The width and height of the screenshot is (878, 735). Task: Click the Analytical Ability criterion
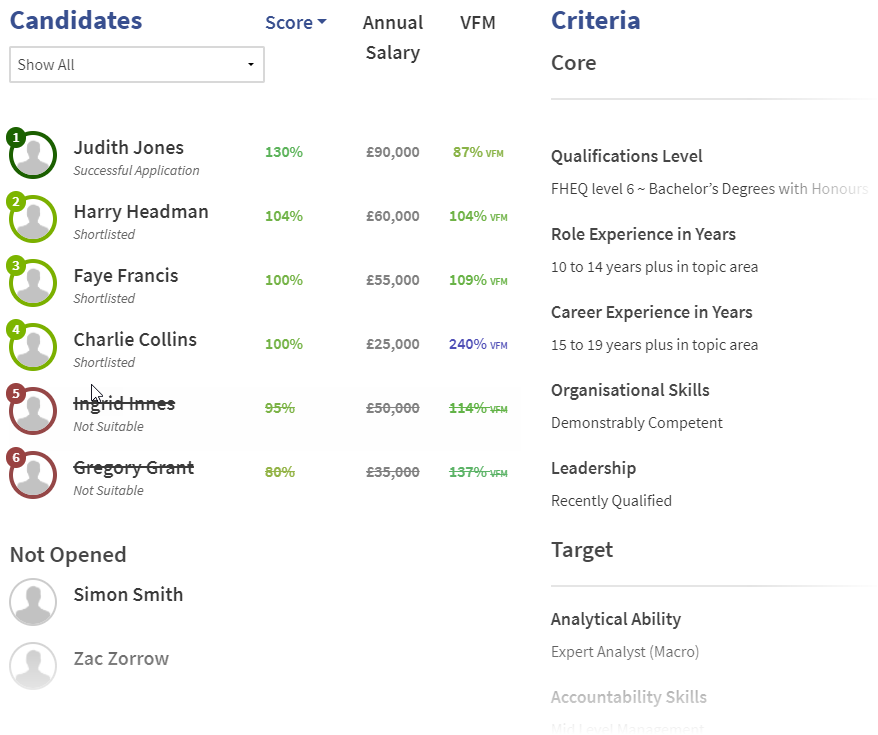(615, 619)
